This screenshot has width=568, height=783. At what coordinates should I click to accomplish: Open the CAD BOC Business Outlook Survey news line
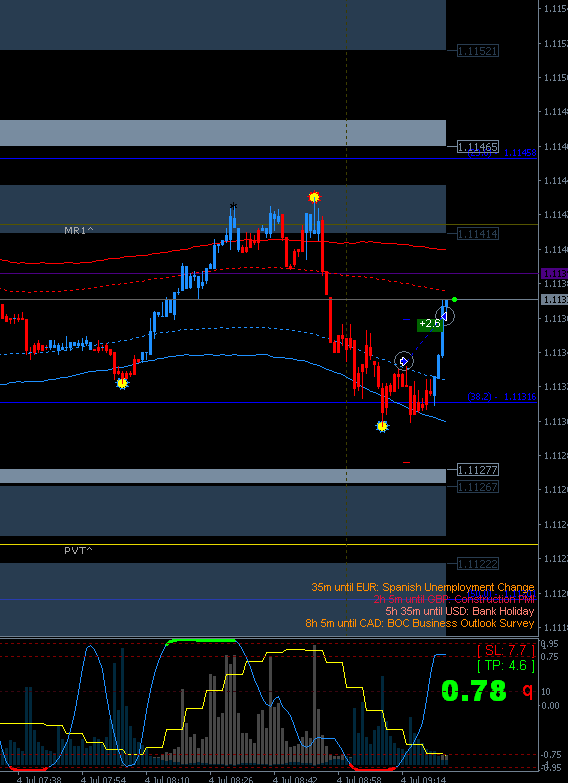pos(420,623)
